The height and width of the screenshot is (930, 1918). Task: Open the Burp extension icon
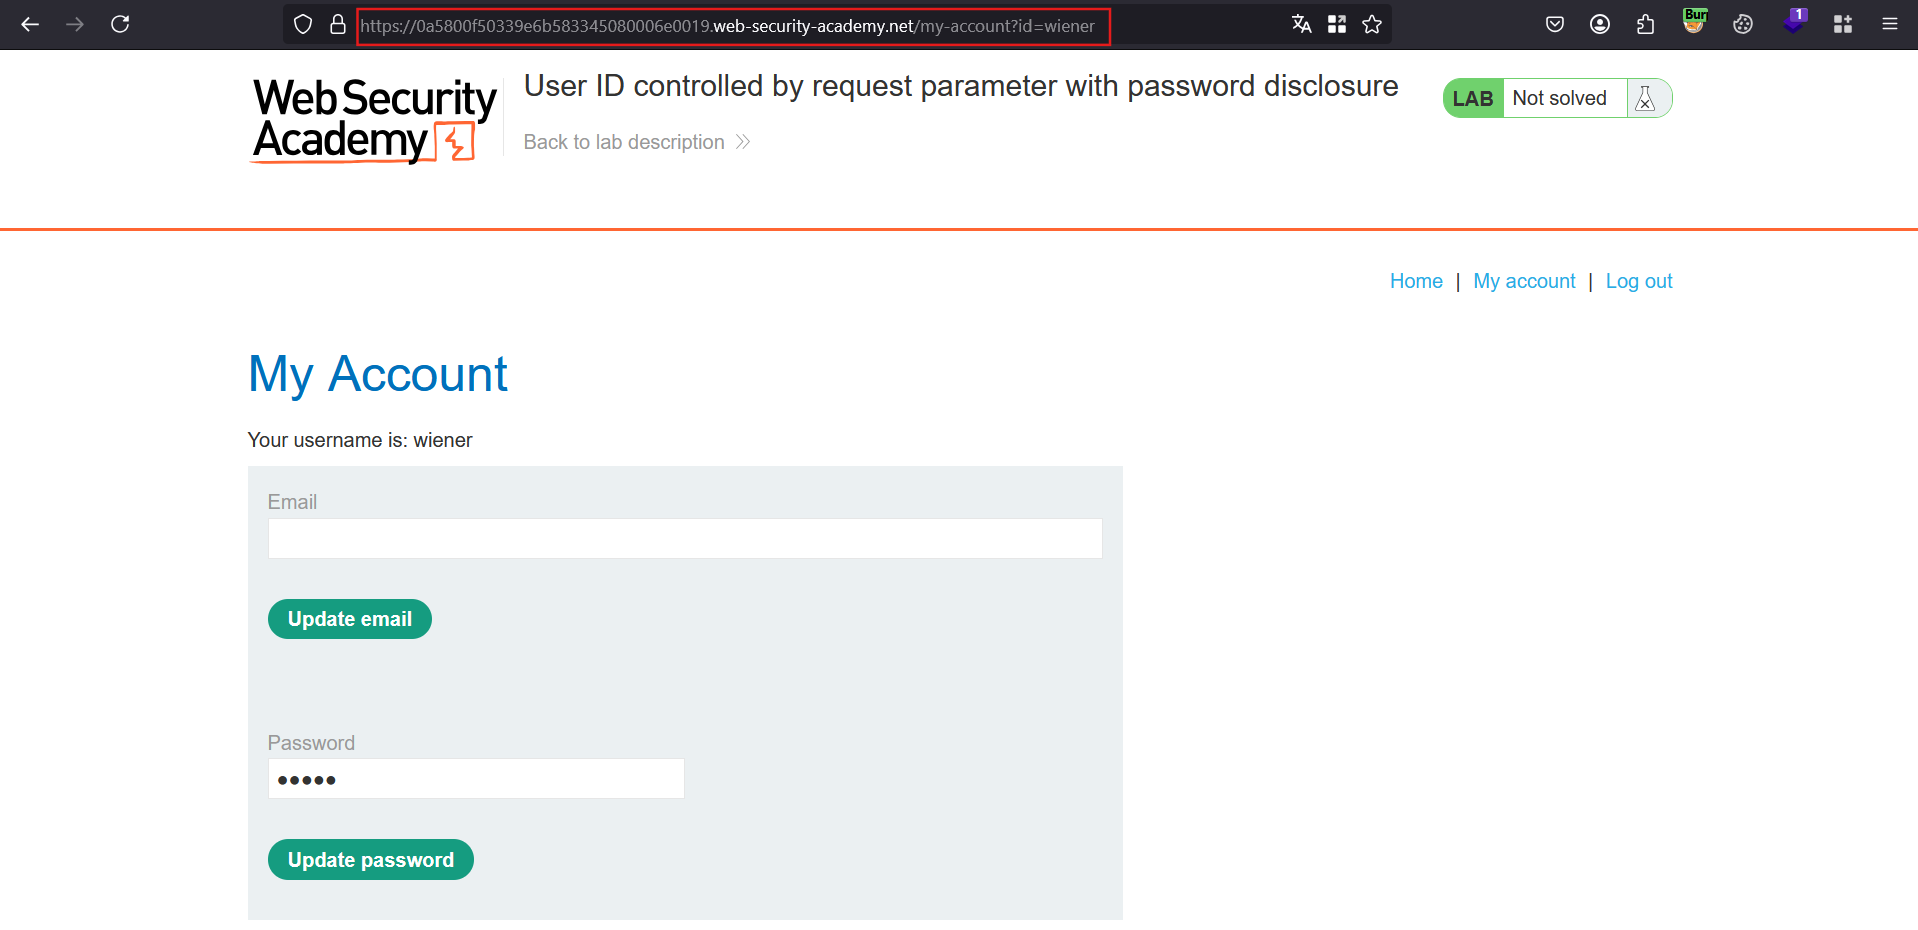click(1694, 22)
